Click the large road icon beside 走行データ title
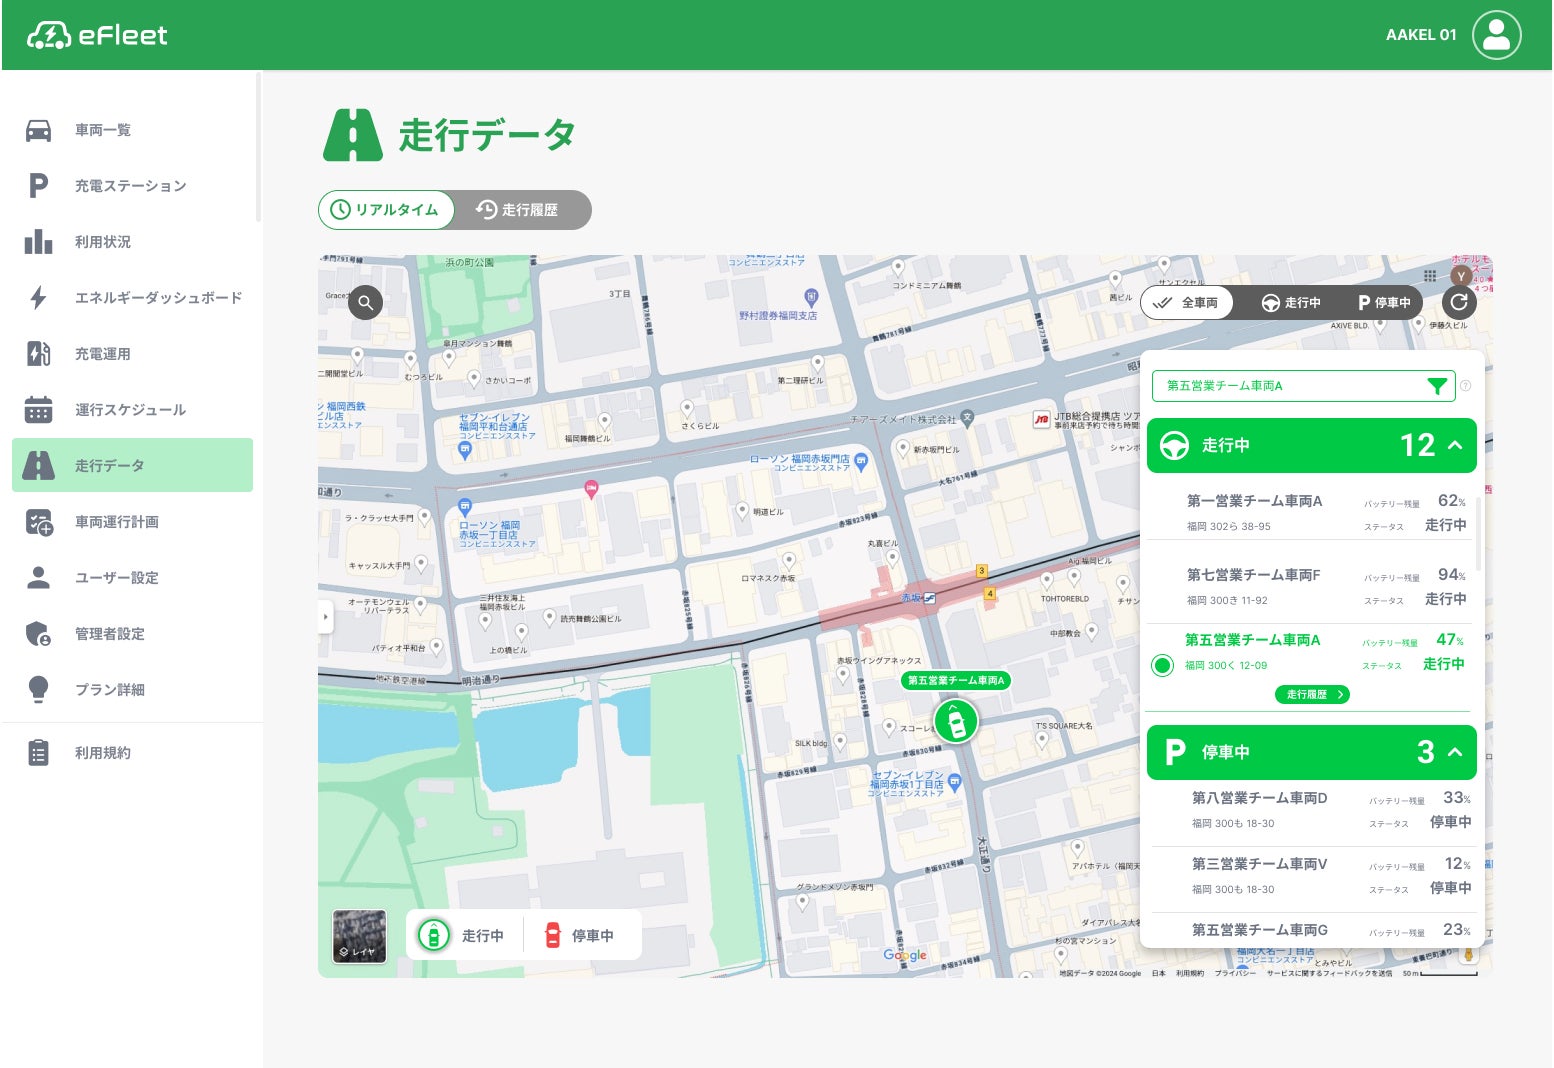This screenshot has width=1554, height=1068. tap(352, 135)
